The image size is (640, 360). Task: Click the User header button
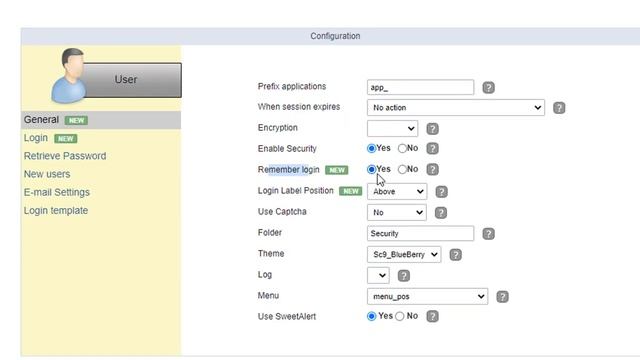(x=133, y=80)
